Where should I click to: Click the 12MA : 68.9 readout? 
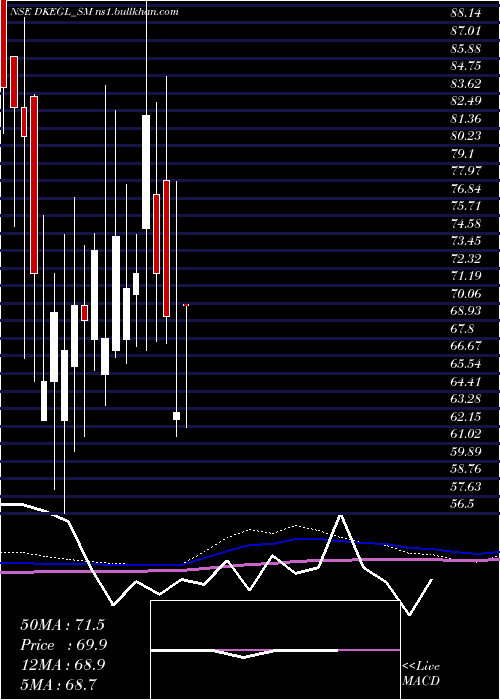click(62, 664)
